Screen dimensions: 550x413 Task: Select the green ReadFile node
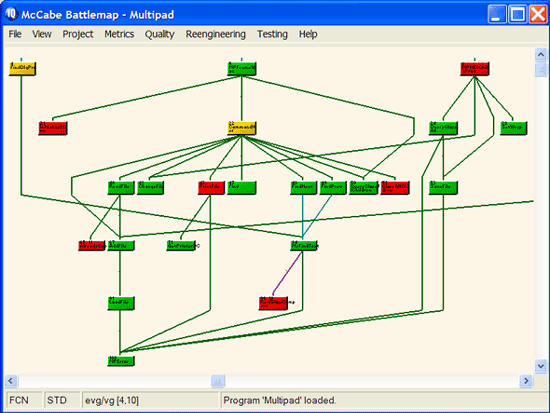click(x=121, y=187)
